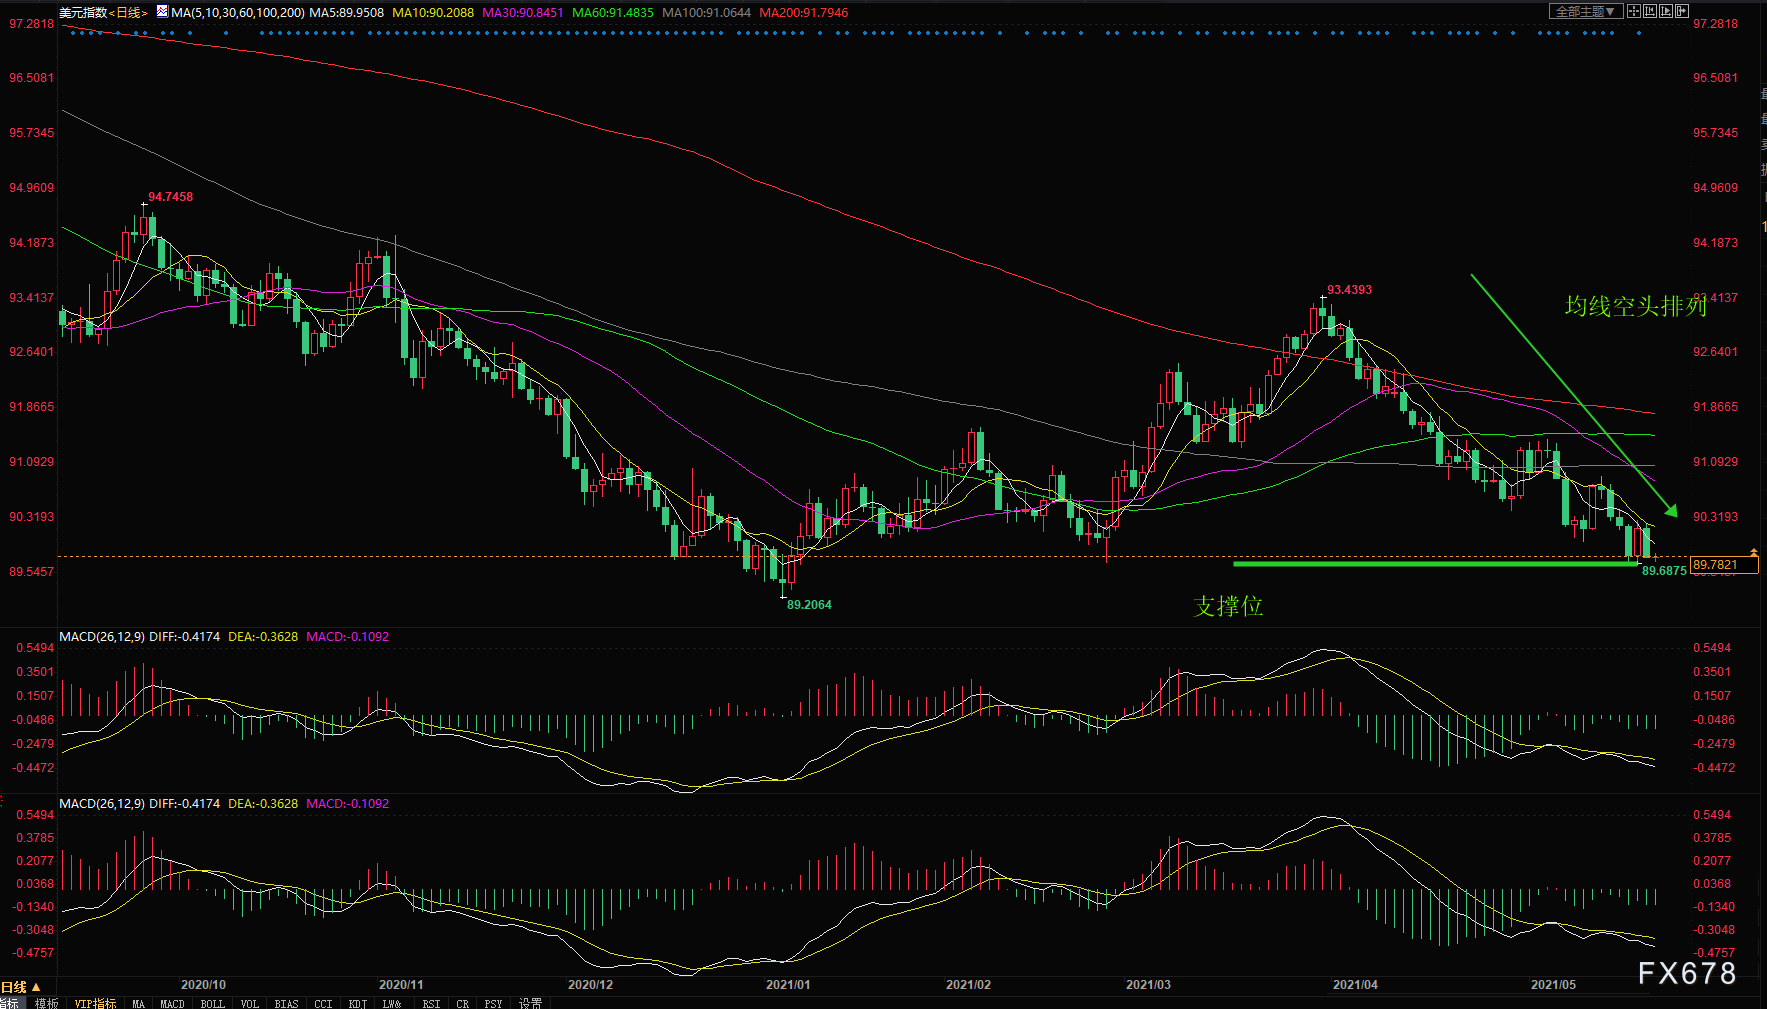Select the BIAS indicator
1767x1009 pixels.
(x=286, y=1003)
